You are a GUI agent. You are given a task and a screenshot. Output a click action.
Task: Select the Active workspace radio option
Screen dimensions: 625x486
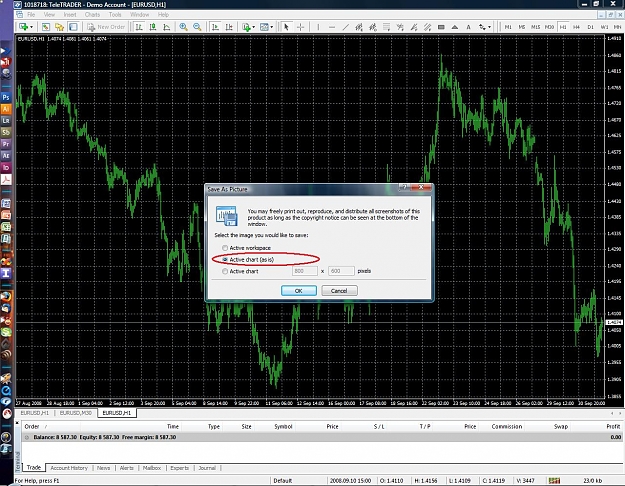[x=225, y=248]
